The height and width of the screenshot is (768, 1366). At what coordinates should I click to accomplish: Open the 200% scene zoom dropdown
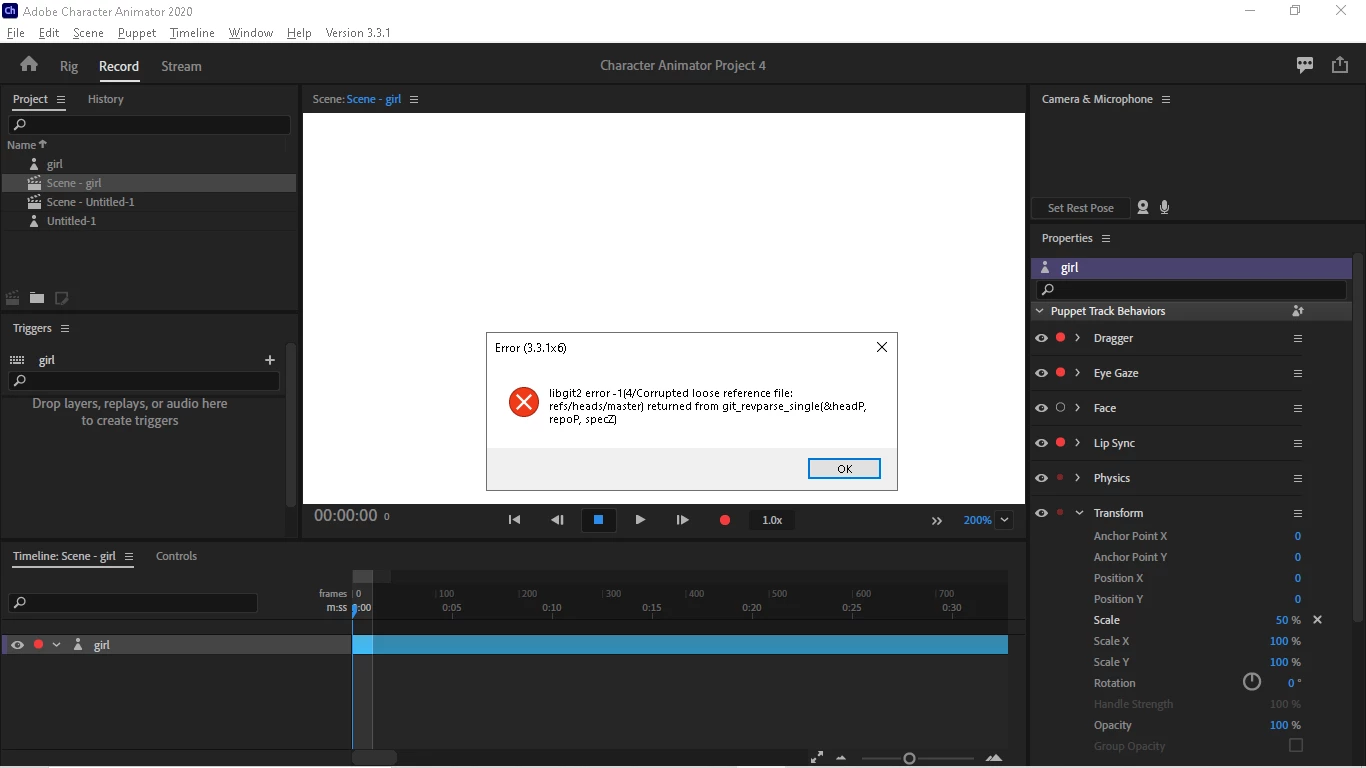1005,520
